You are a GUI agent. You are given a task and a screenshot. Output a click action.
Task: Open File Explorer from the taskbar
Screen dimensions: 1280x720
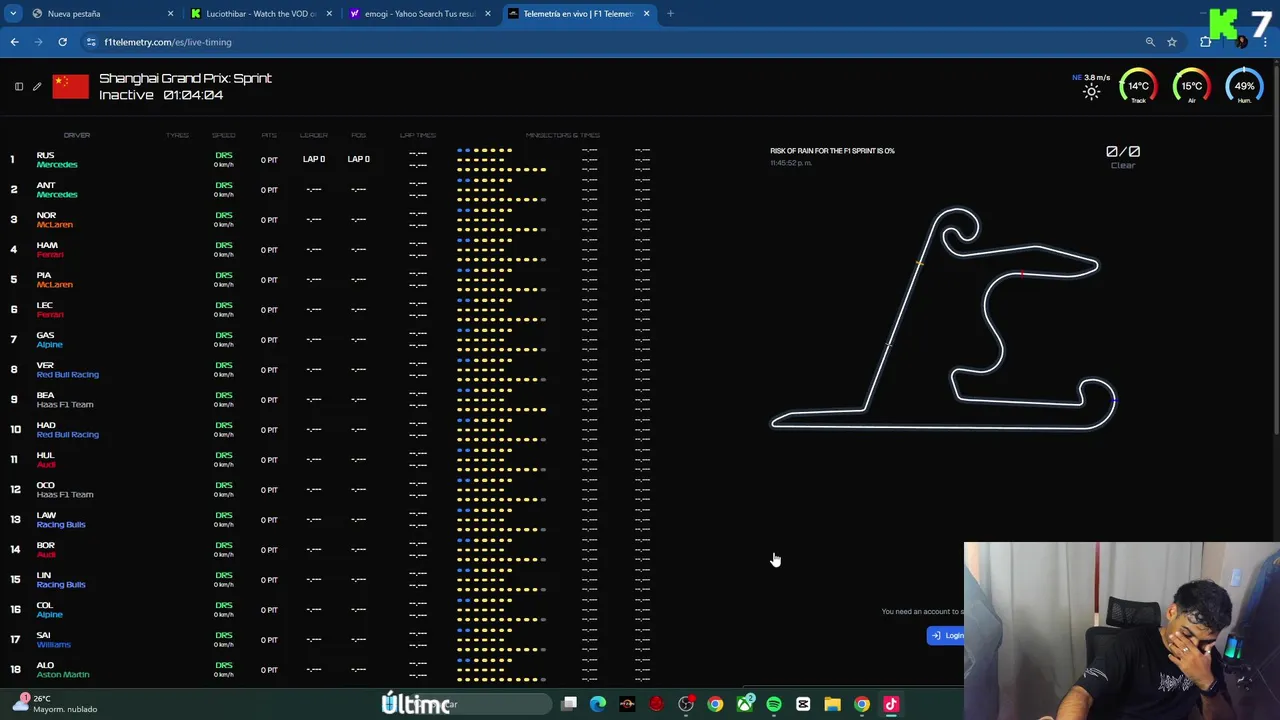click(x=832, y=704)
